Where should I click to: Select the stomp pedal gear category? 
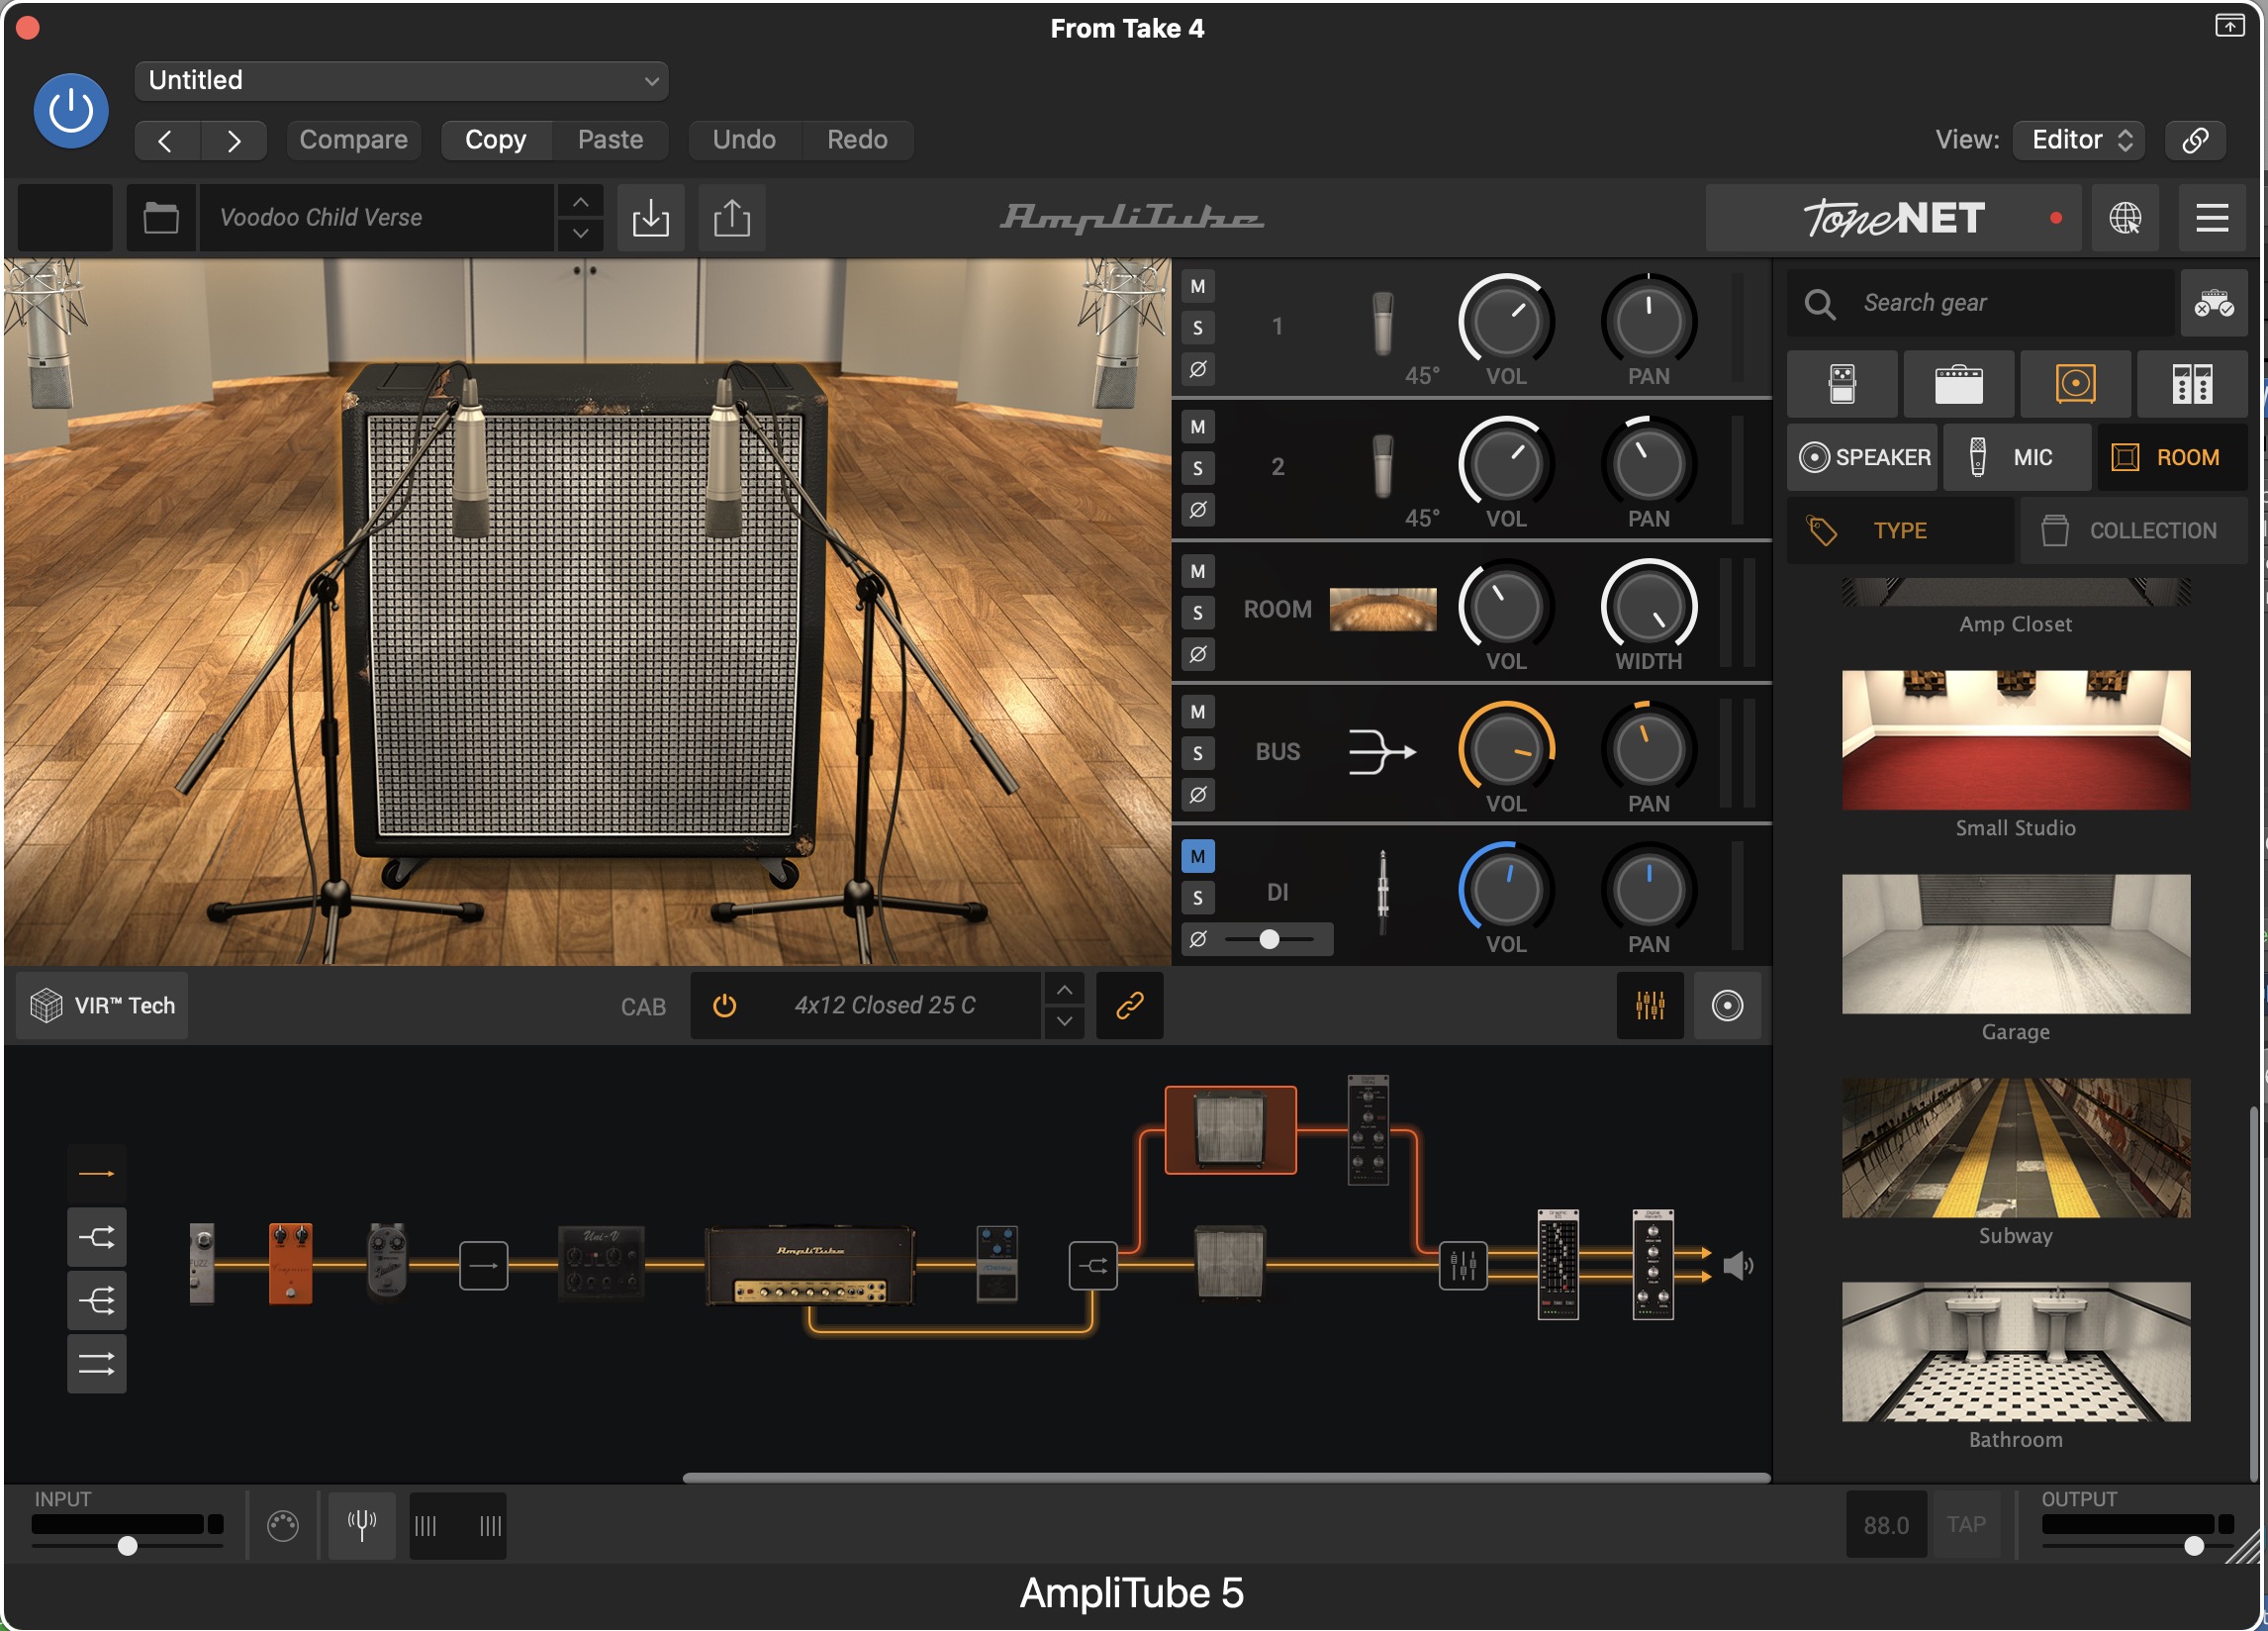(x=1842, y=384)
